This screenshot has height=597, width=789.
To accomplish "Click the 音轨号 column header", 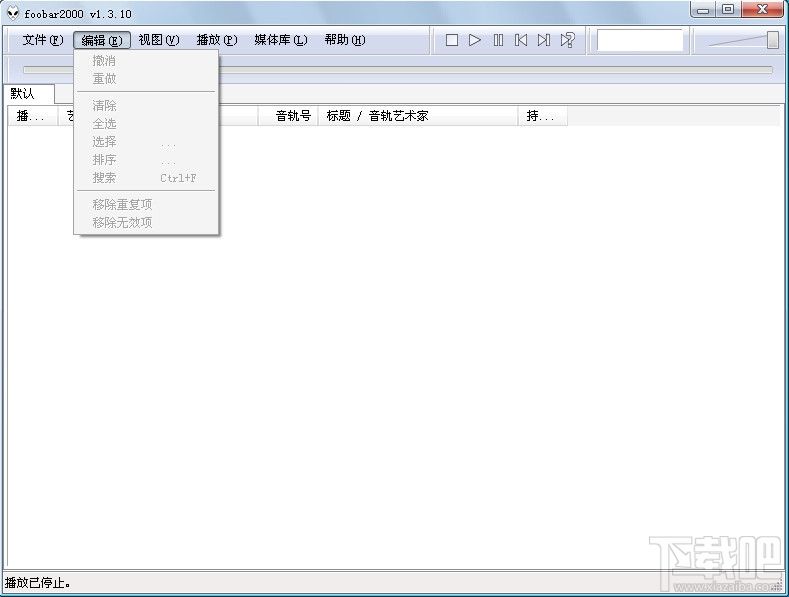I will click(288, 116).
